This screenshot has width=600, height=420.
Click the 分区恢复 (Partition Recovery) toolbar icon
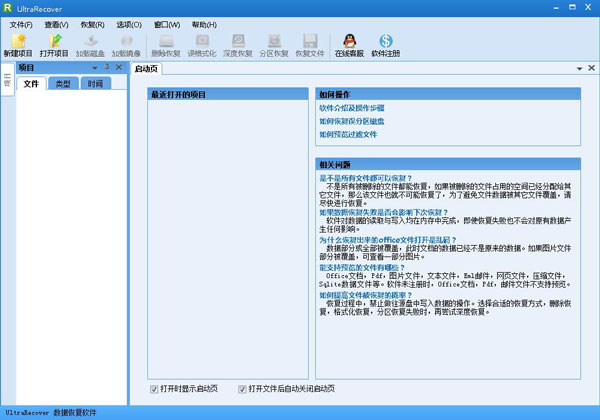[x=273, y=41]
